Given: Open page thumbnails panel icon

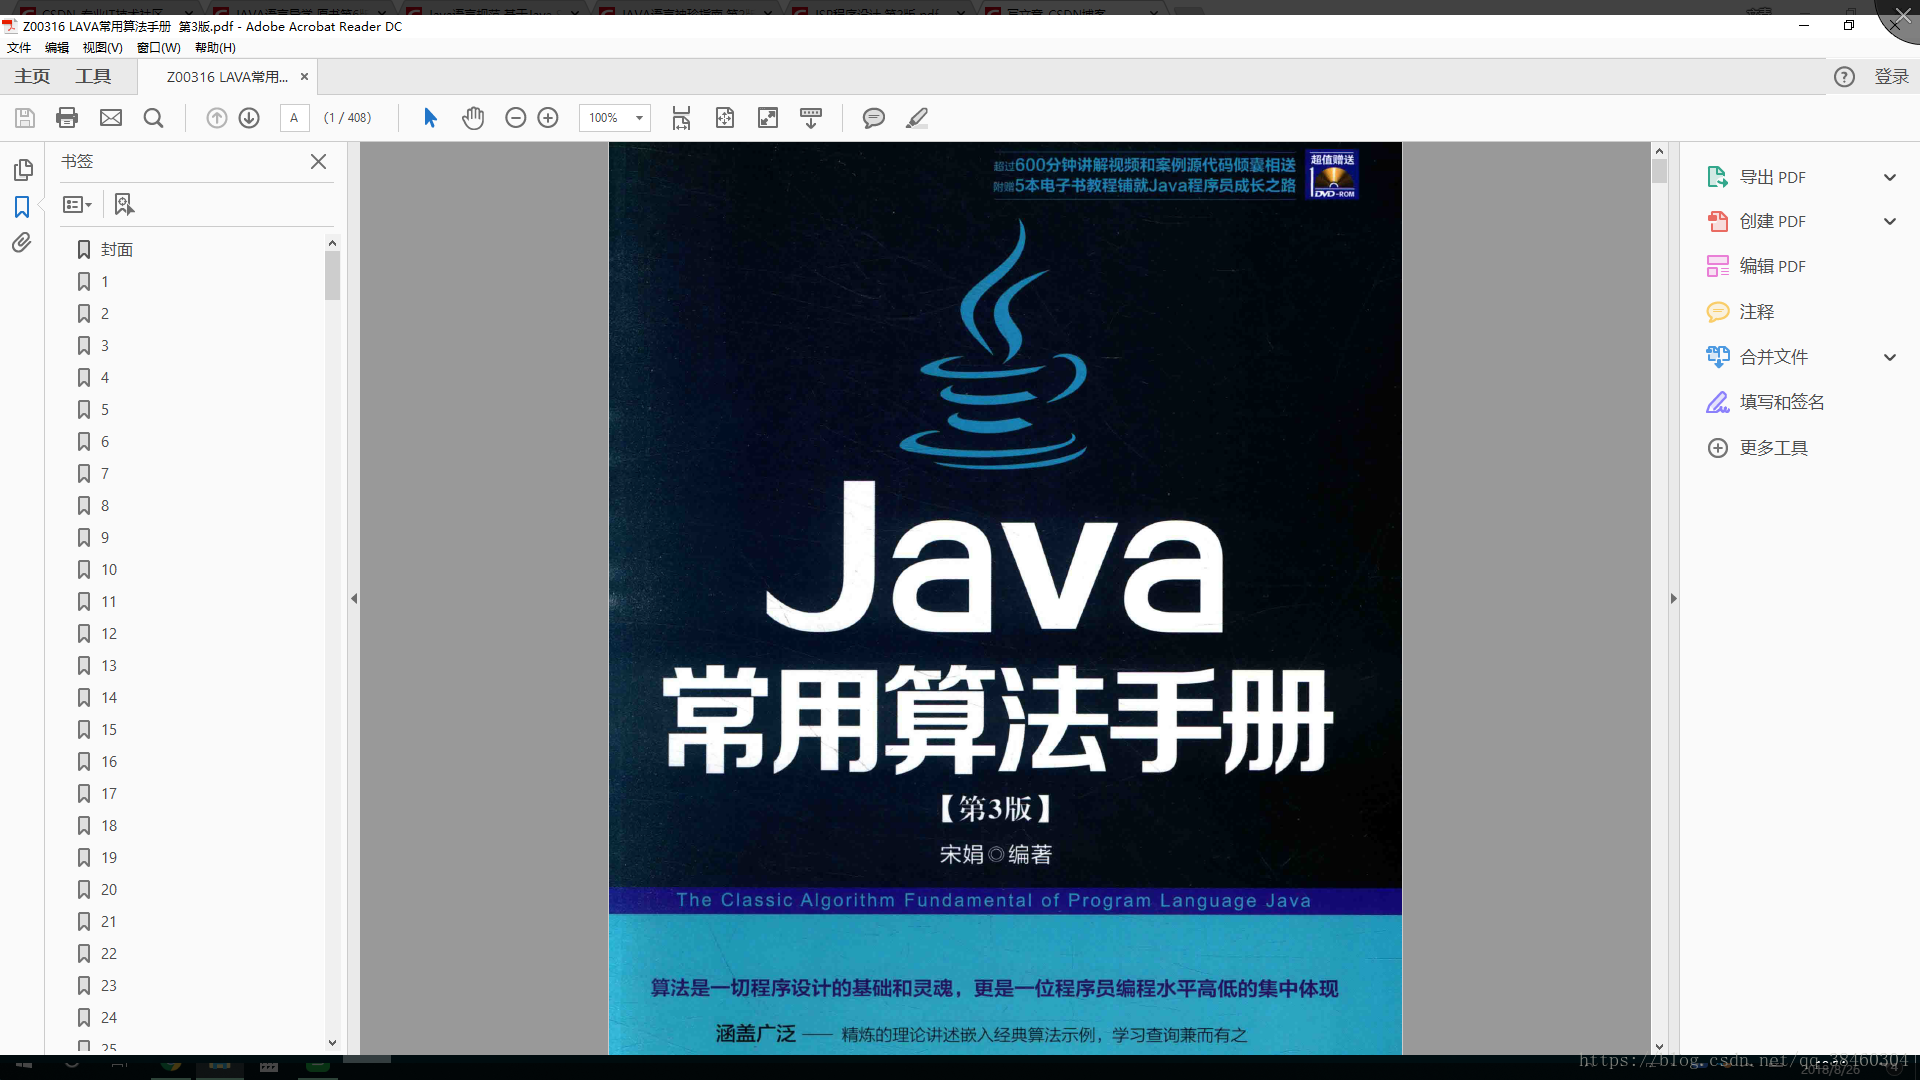Looking at the screenshot, I should [23, 170].
